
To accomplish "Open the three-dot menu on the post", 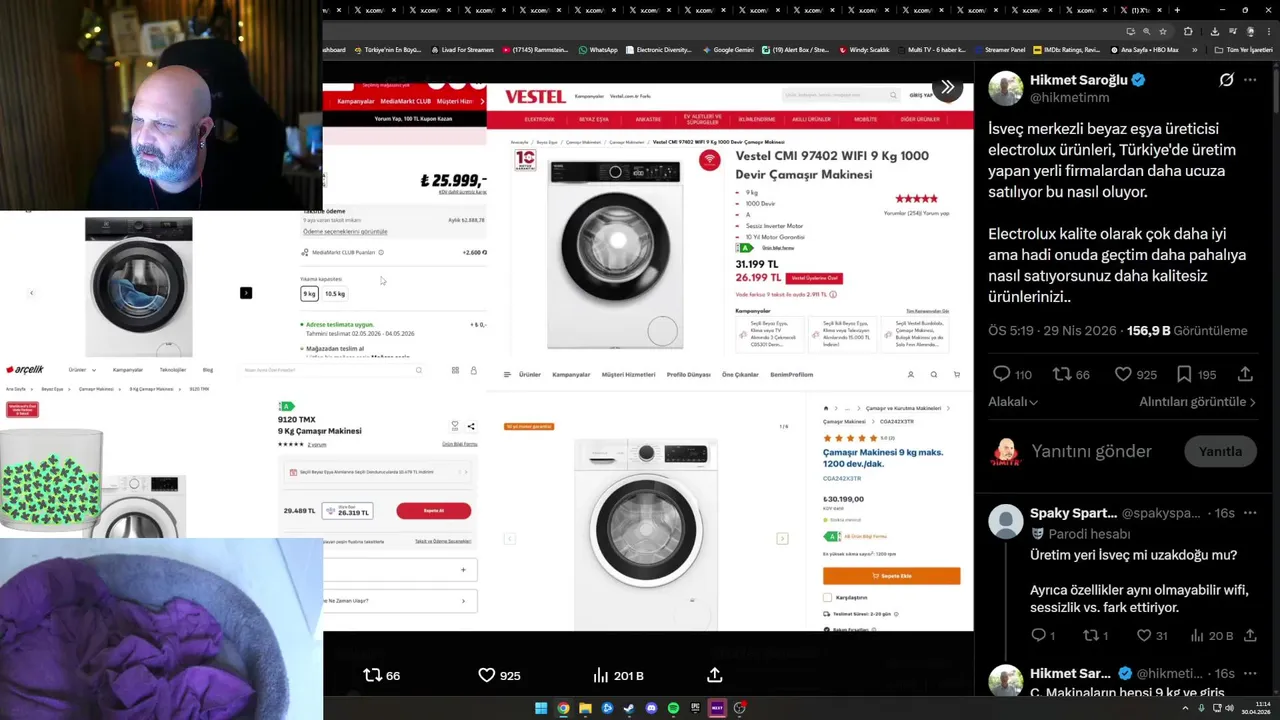I will [x=1250, y=80].
